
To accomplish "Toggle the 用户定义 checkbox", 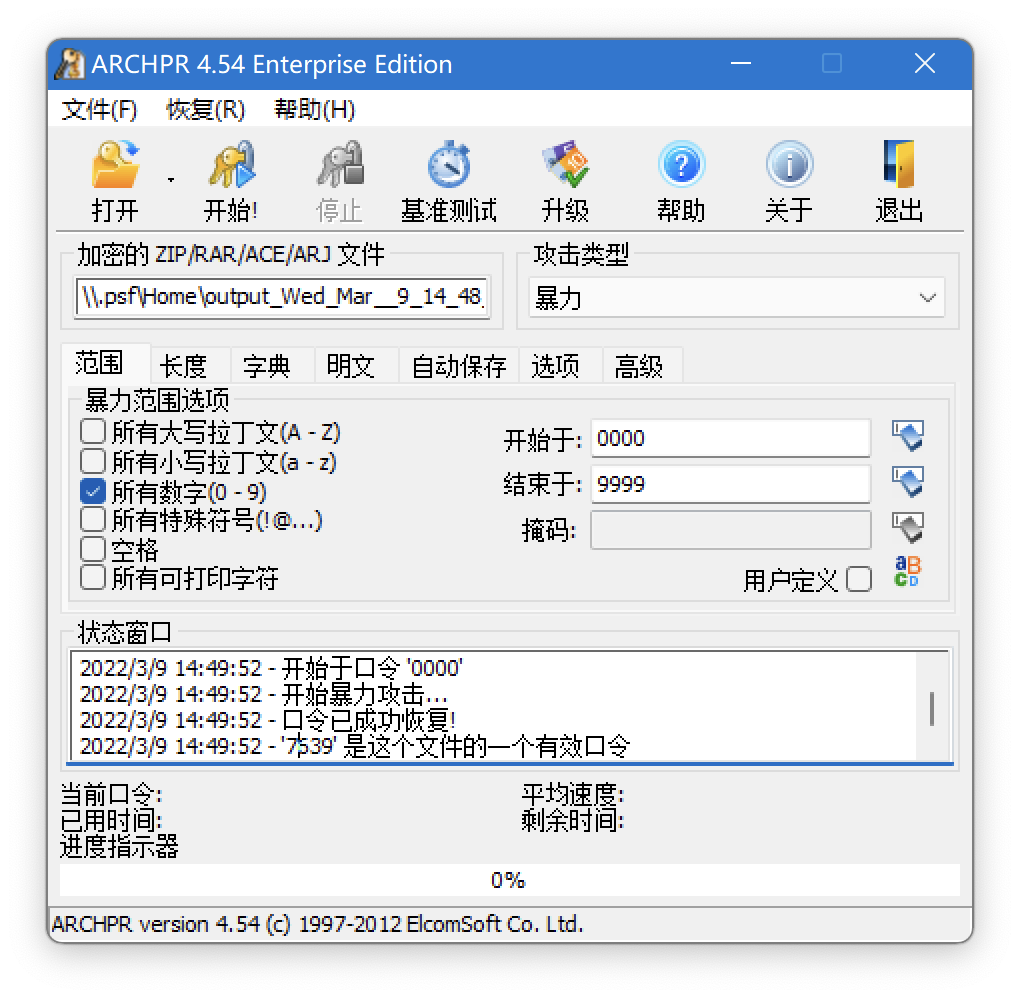I will [859, 579].
